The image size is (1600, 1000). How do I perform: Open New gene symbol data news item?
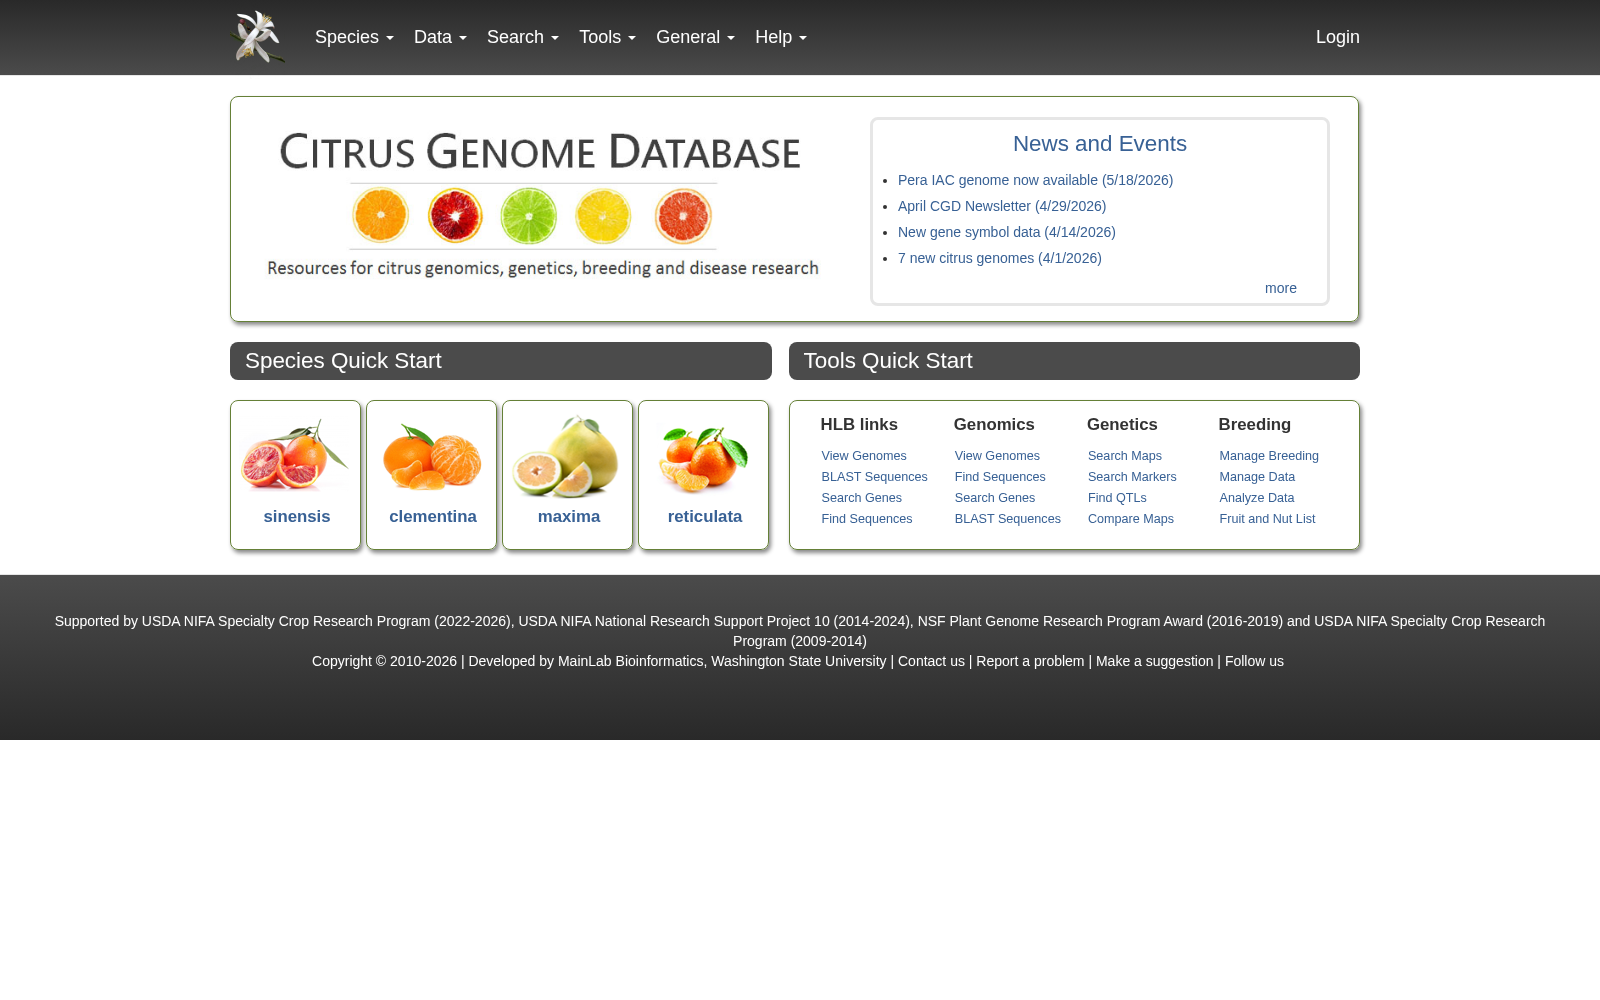(1007, 232)
